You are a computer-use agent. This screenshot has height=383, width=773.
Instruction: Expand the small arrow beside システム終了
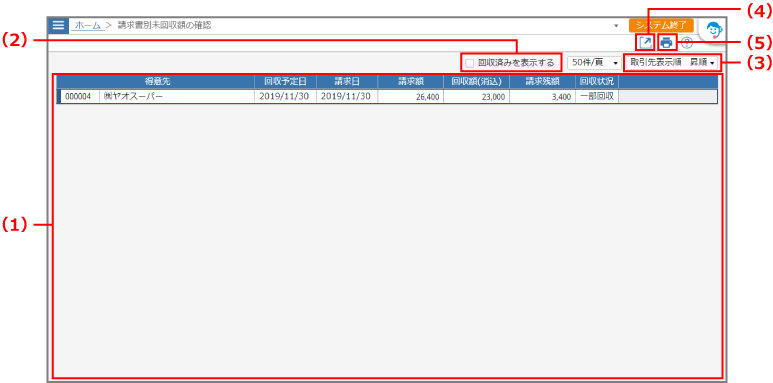coord(616,26)
